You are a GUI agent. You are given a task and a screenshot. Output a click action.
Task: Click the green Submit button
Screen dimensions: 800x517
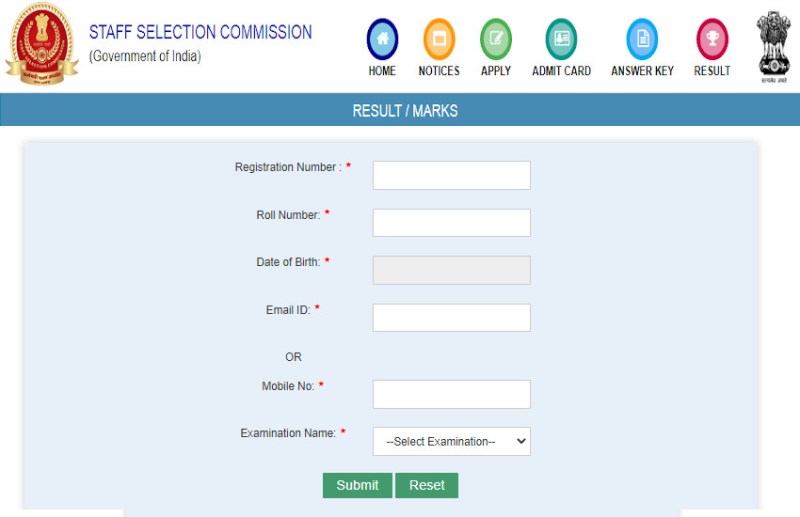point(357,485)
